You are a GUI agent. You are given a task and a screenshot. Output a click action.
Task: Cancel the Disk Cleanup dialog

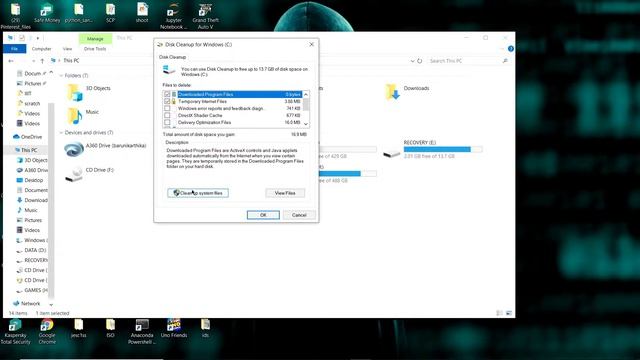coord(299,215)
